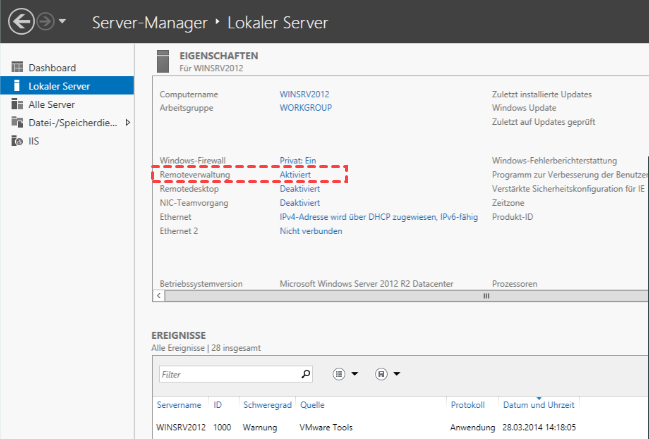
Task: Type in the Filter events field
Action: pyautogui.click(x=228, y=374)
